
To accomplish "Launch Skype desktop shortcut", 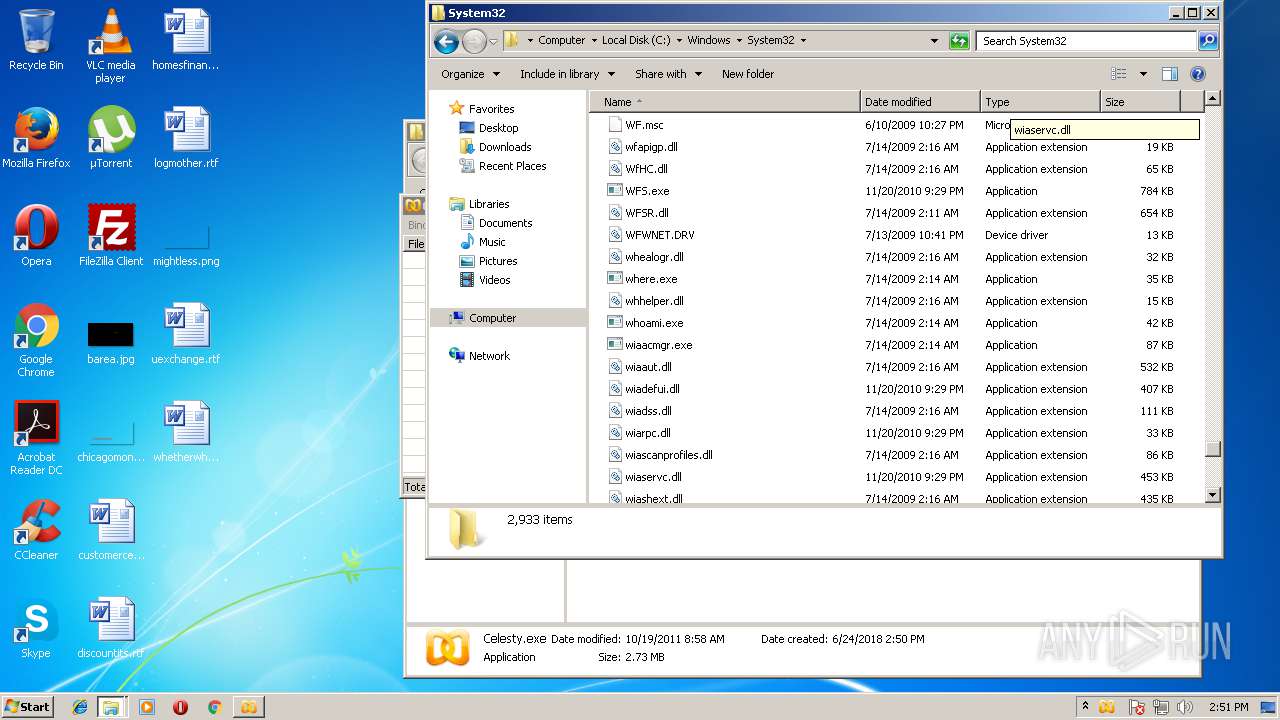I will click(x=36, y=628).
